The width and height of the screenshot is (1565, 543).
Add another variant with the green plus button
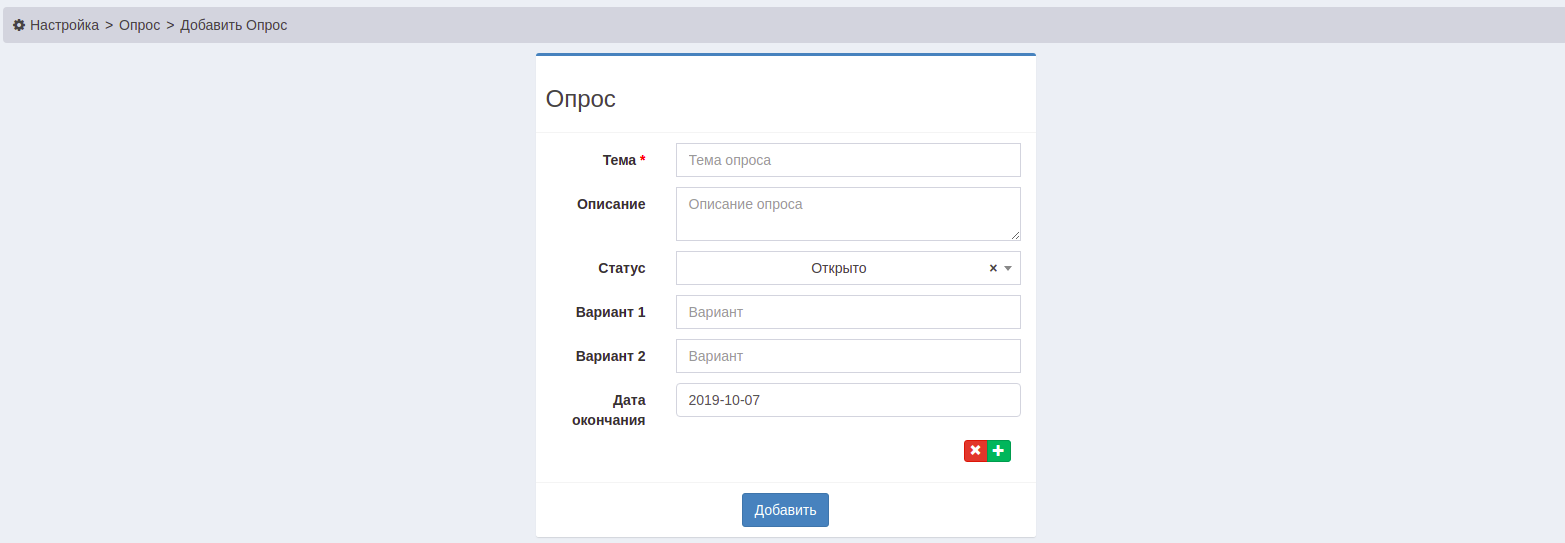[999, 451]
